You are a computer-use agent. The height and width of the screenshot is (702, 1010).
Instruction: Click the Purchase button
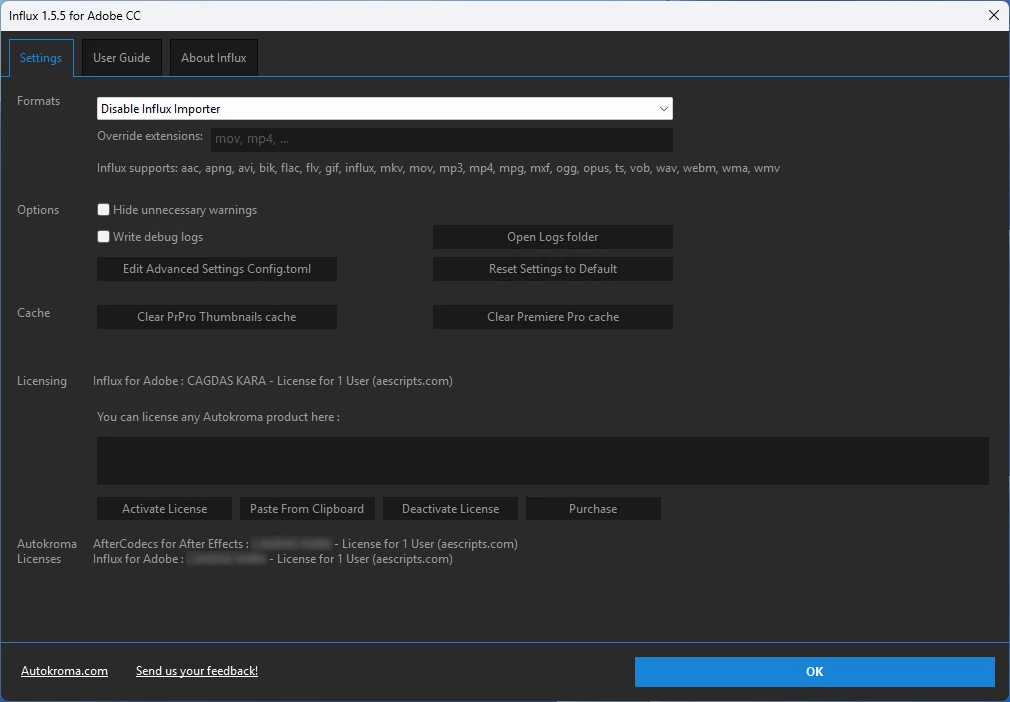click(x=593, y=509)
